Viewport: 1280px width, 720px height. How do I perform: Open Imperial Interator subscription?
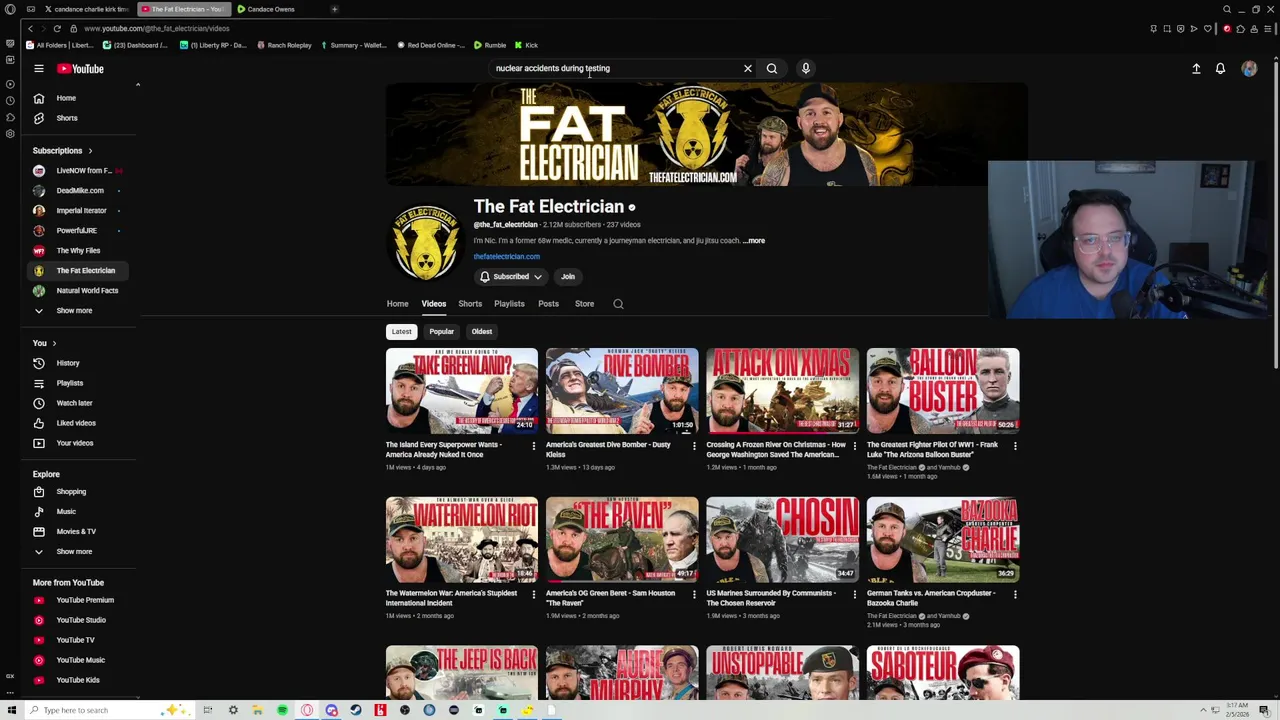pyautogui.click(x=80, y=211)
